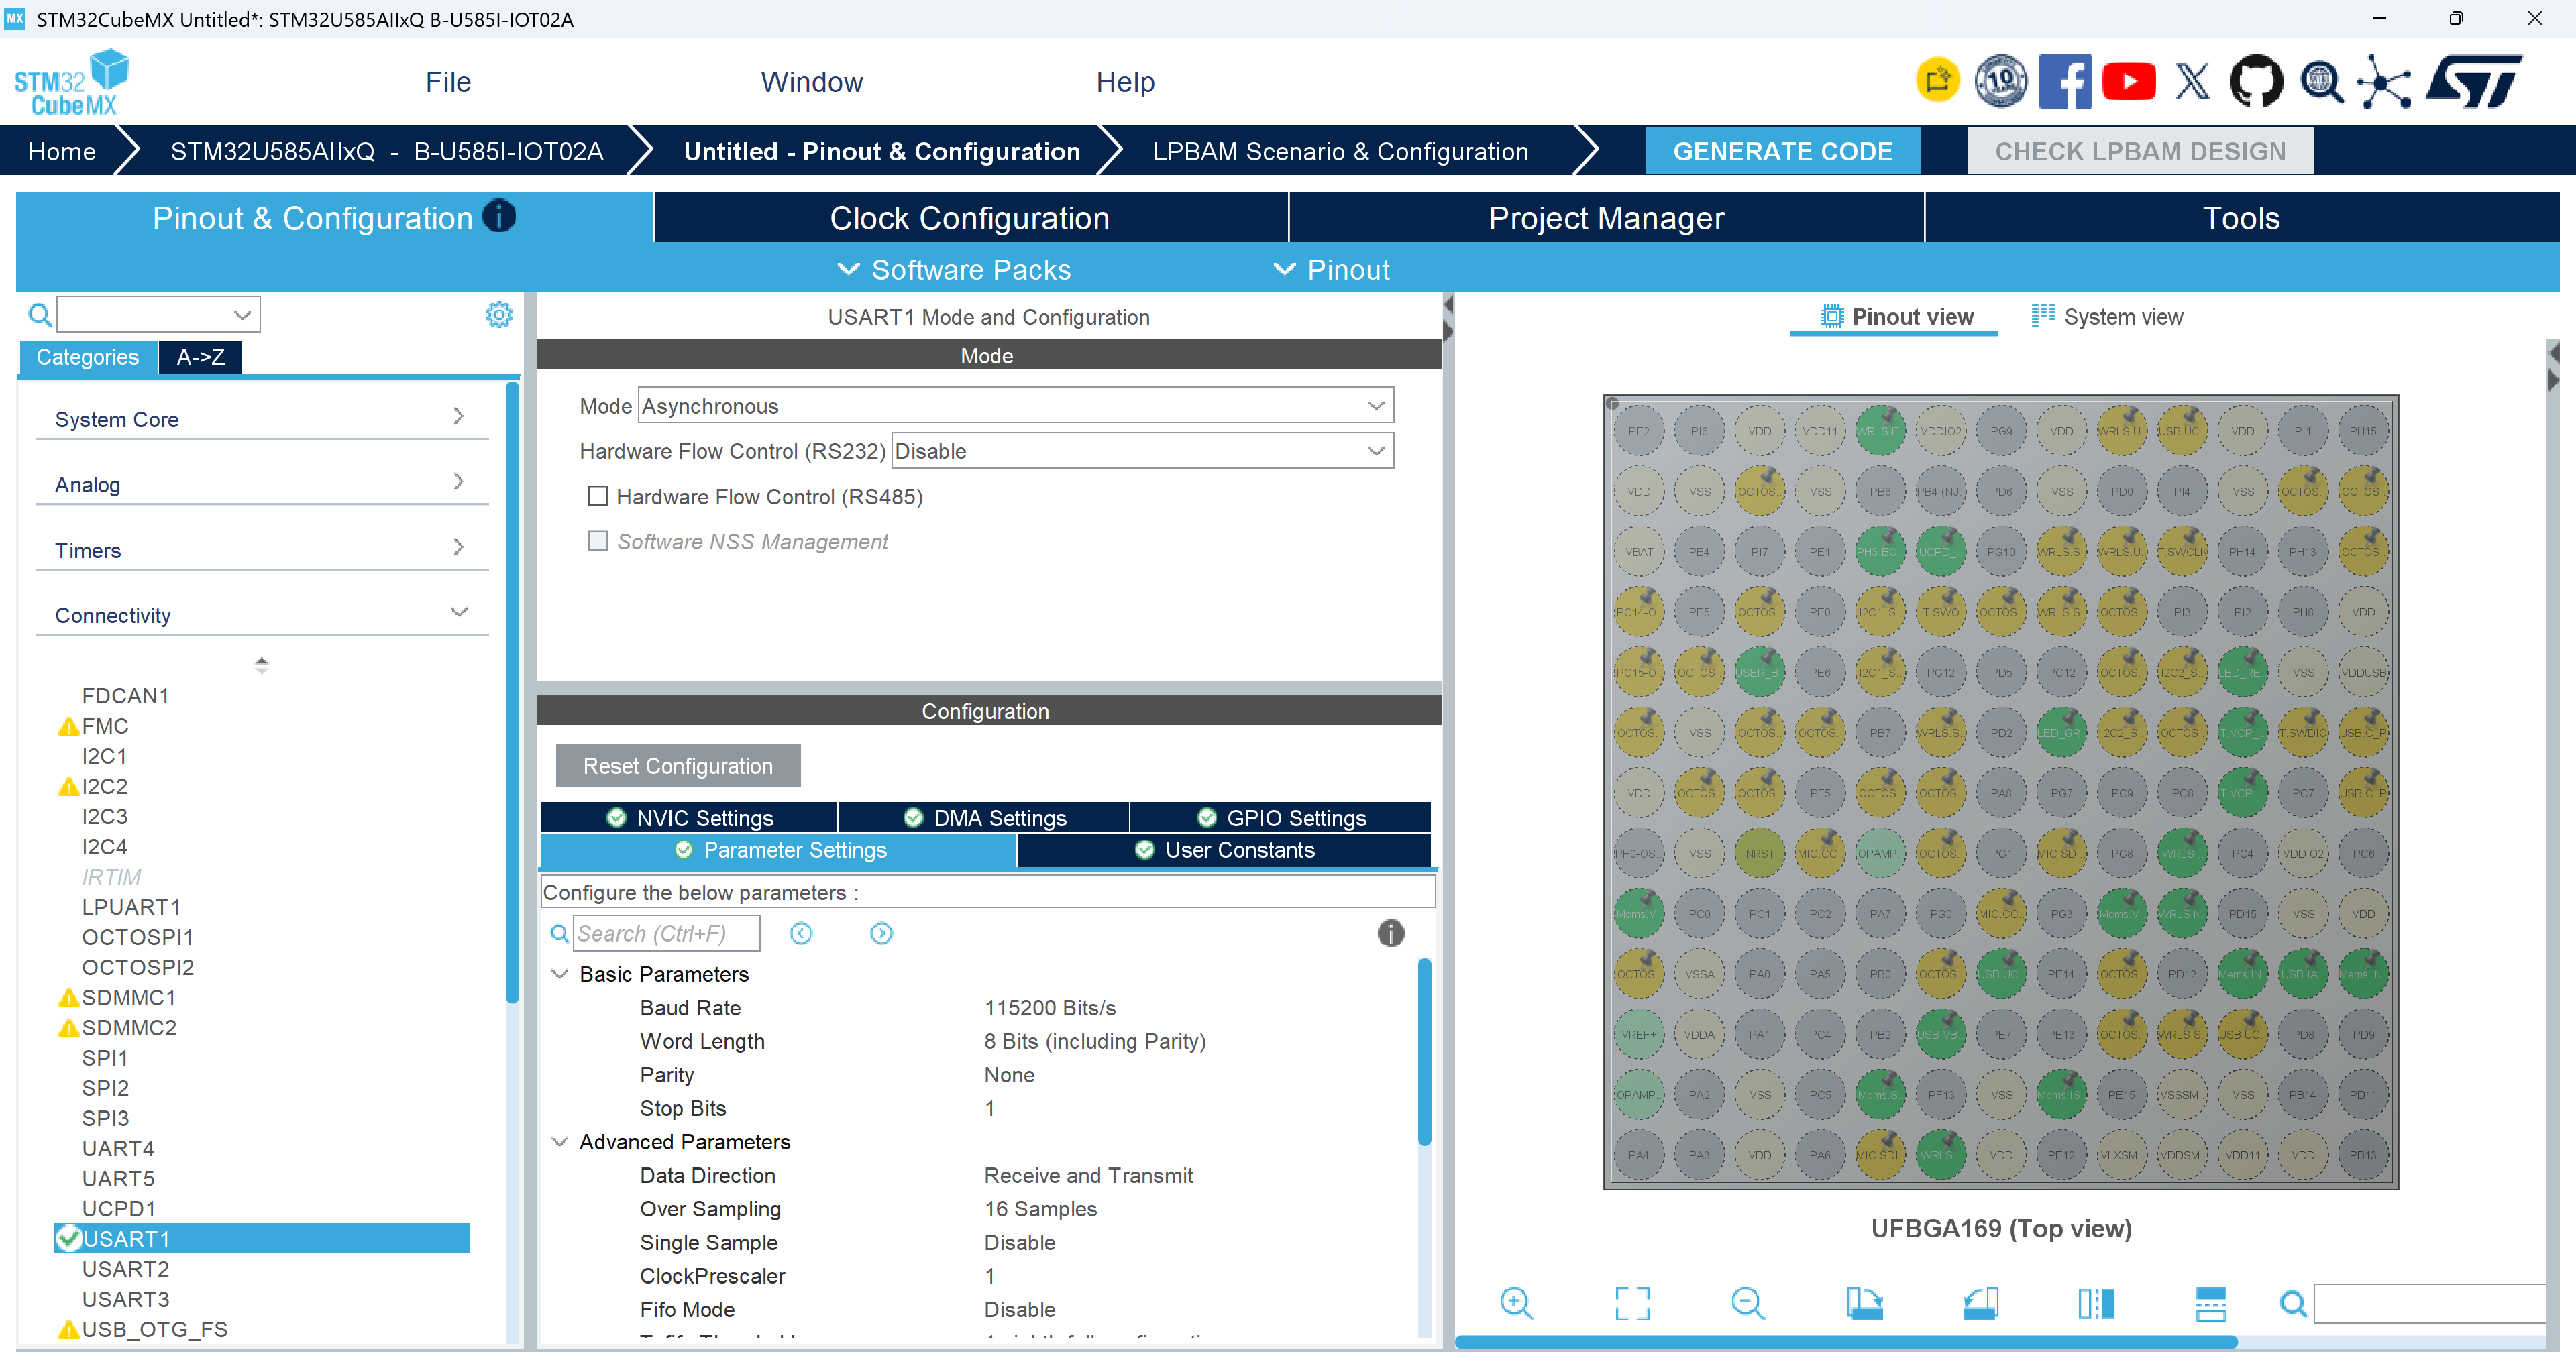
Task: Open the Help menu
Action: point(1125,82)
